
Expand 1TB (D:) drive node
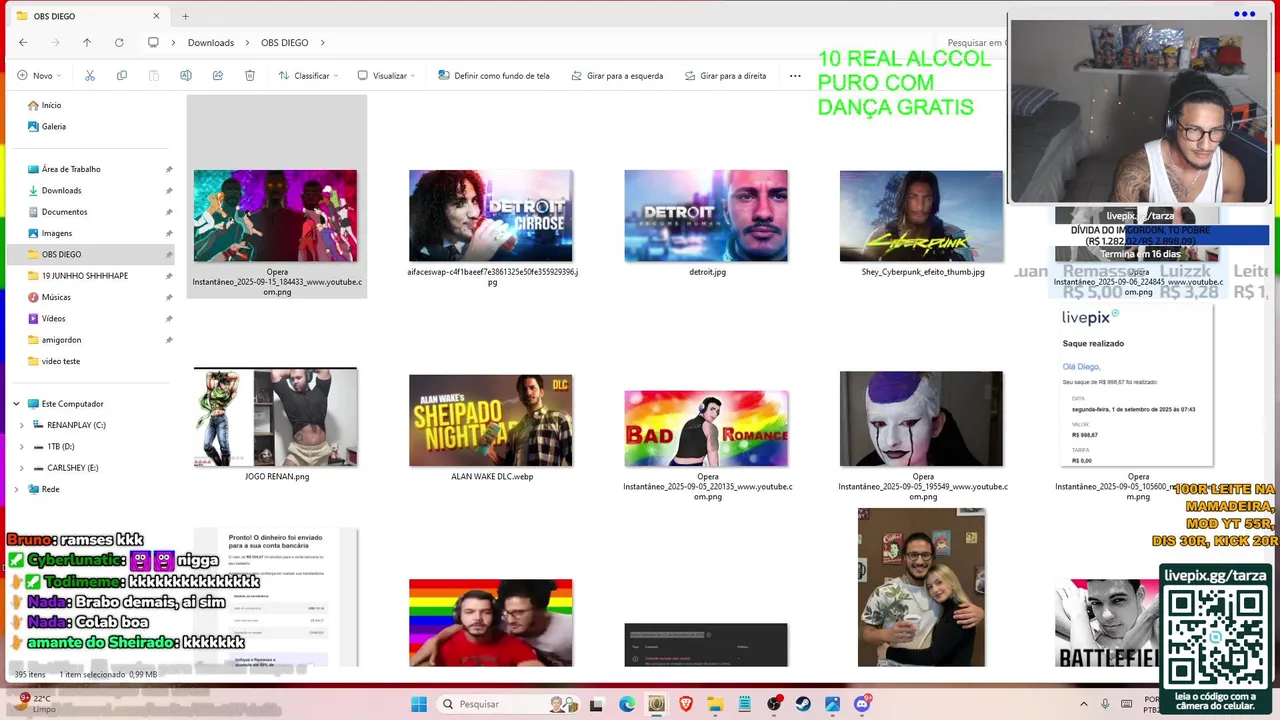[22, 446]
